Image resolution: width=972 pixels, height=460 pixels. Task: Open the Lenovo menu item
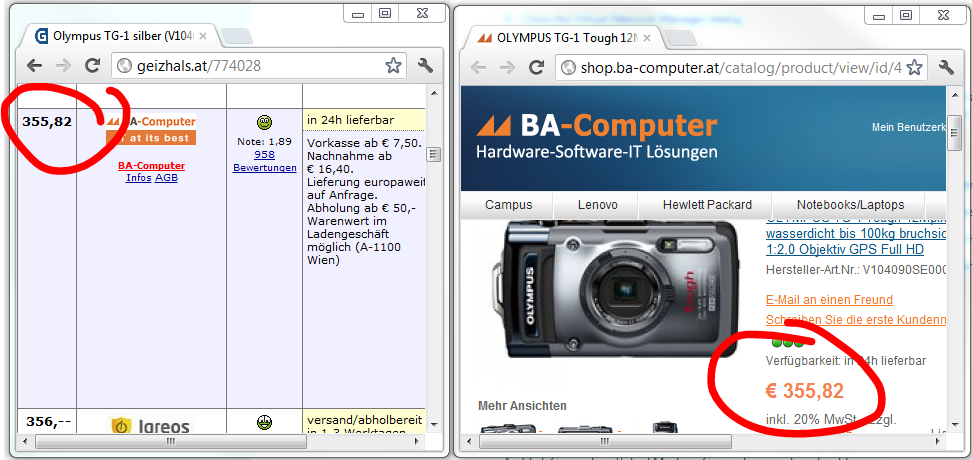click(598, 205)
